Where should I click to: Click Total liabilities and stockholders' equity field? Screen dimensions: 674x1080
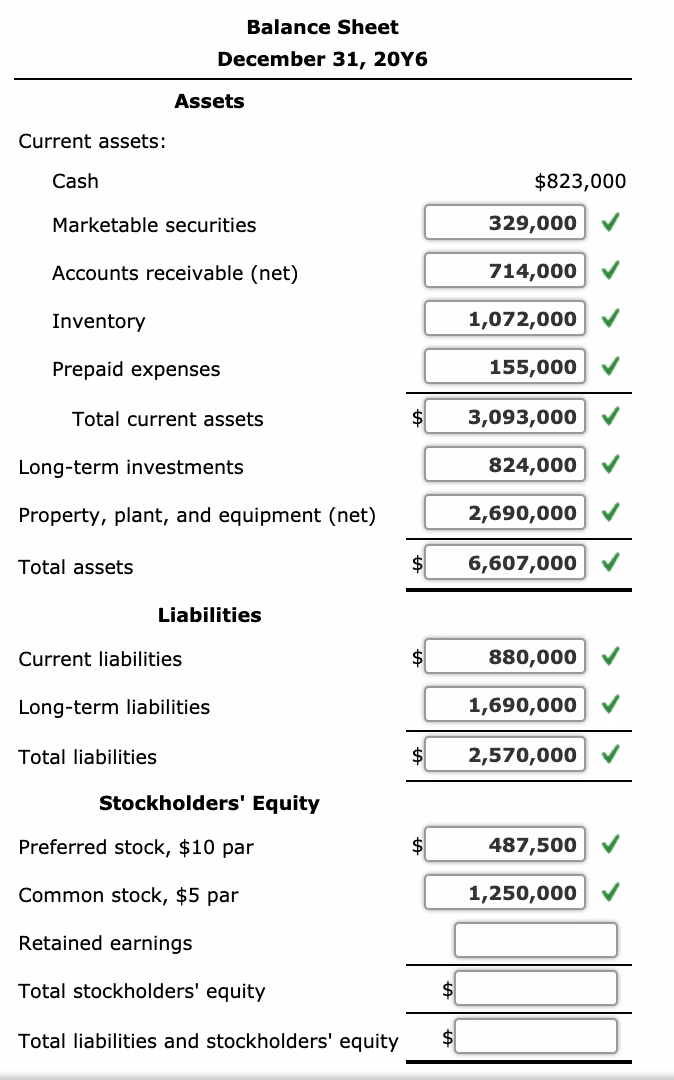click(x=537, y=1037)
